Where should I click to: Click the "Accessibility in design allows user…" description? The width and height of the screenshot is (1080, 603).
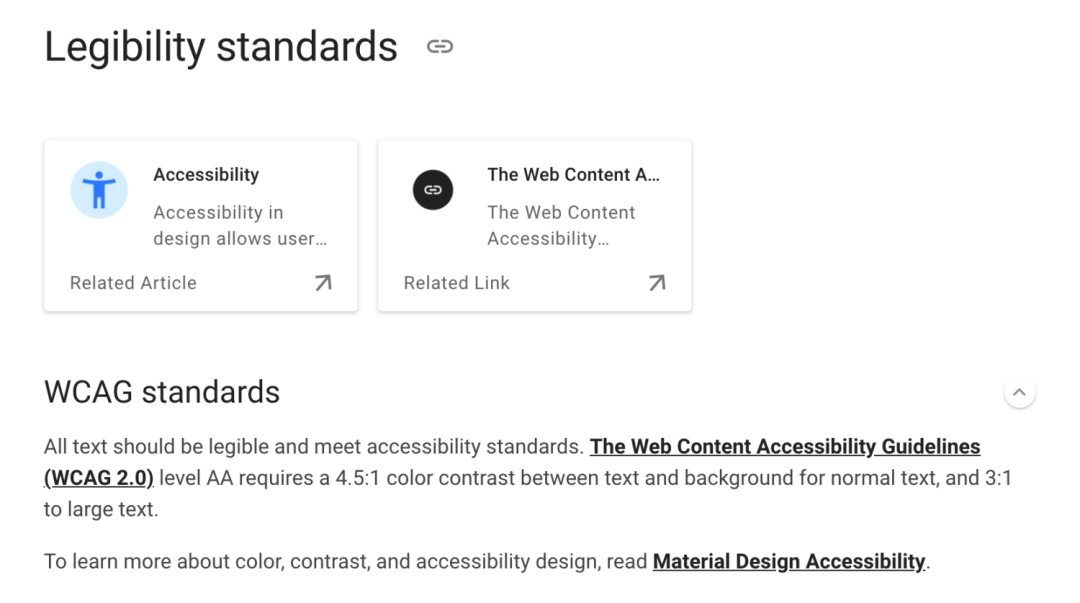(240, 225)
